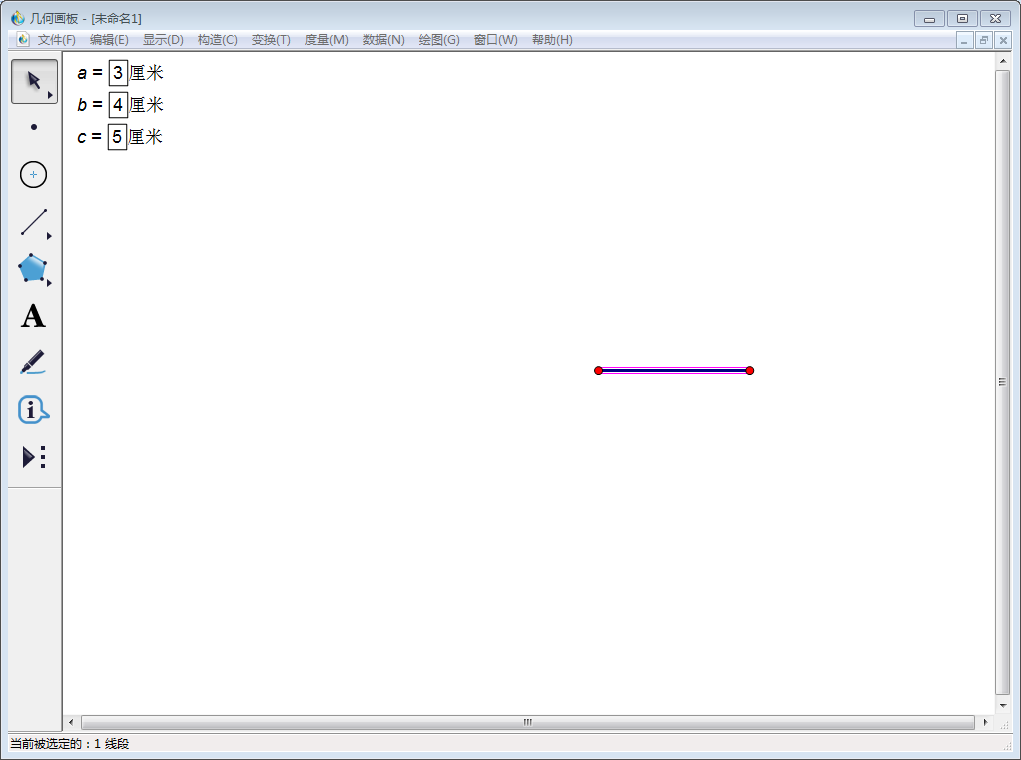Click the parameter label c =
The width and height of the screenshot is (1021, 760).
(x=89, y=137)
